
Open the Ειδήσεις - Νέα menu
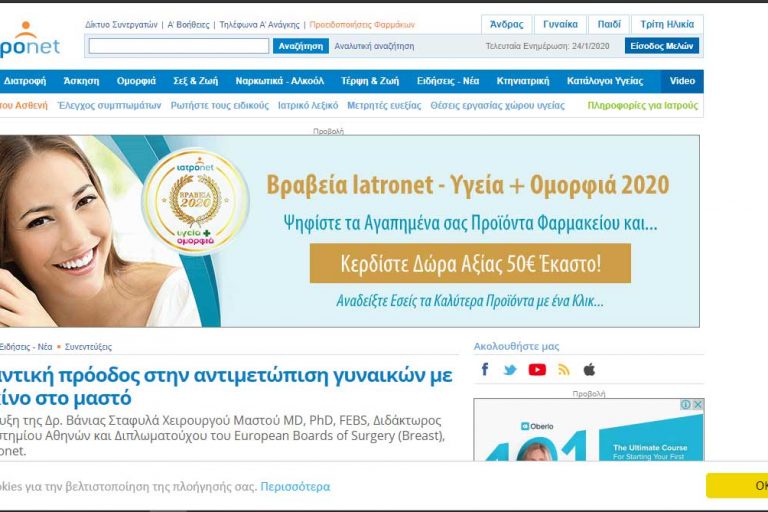[x=448, y=81]
